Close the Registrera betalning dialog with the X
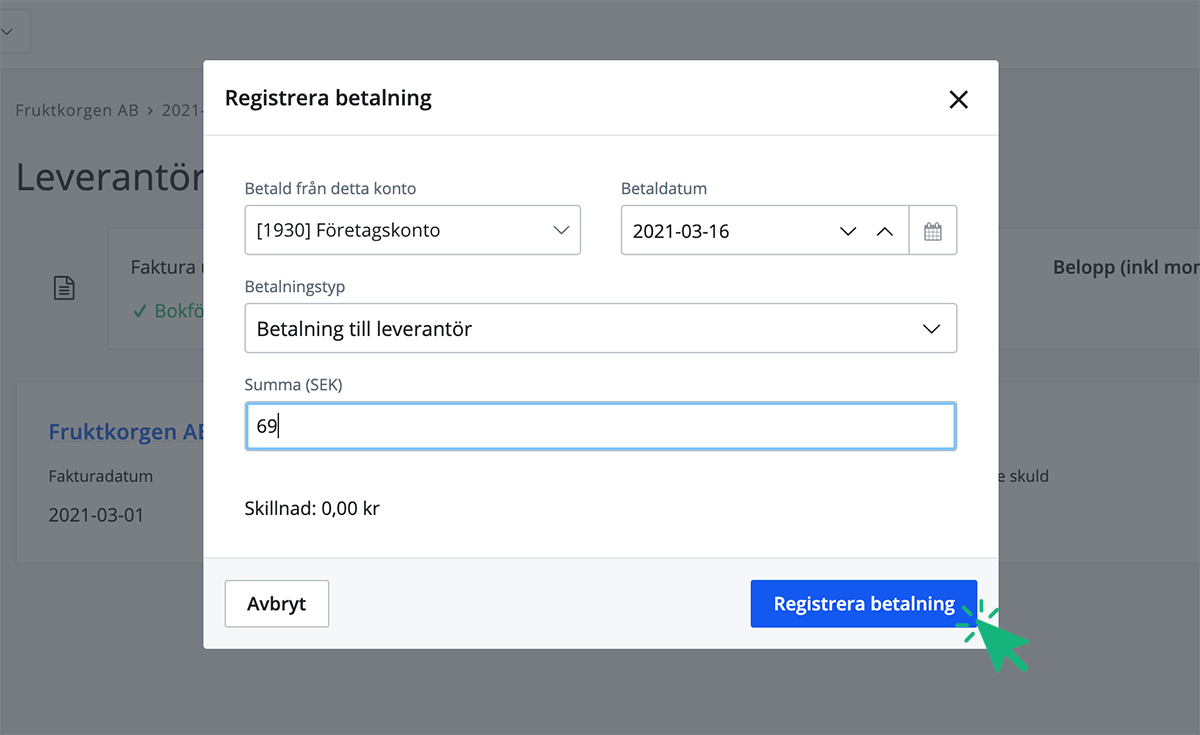The width and height of the screenshot is (1200, 735). 958,99
